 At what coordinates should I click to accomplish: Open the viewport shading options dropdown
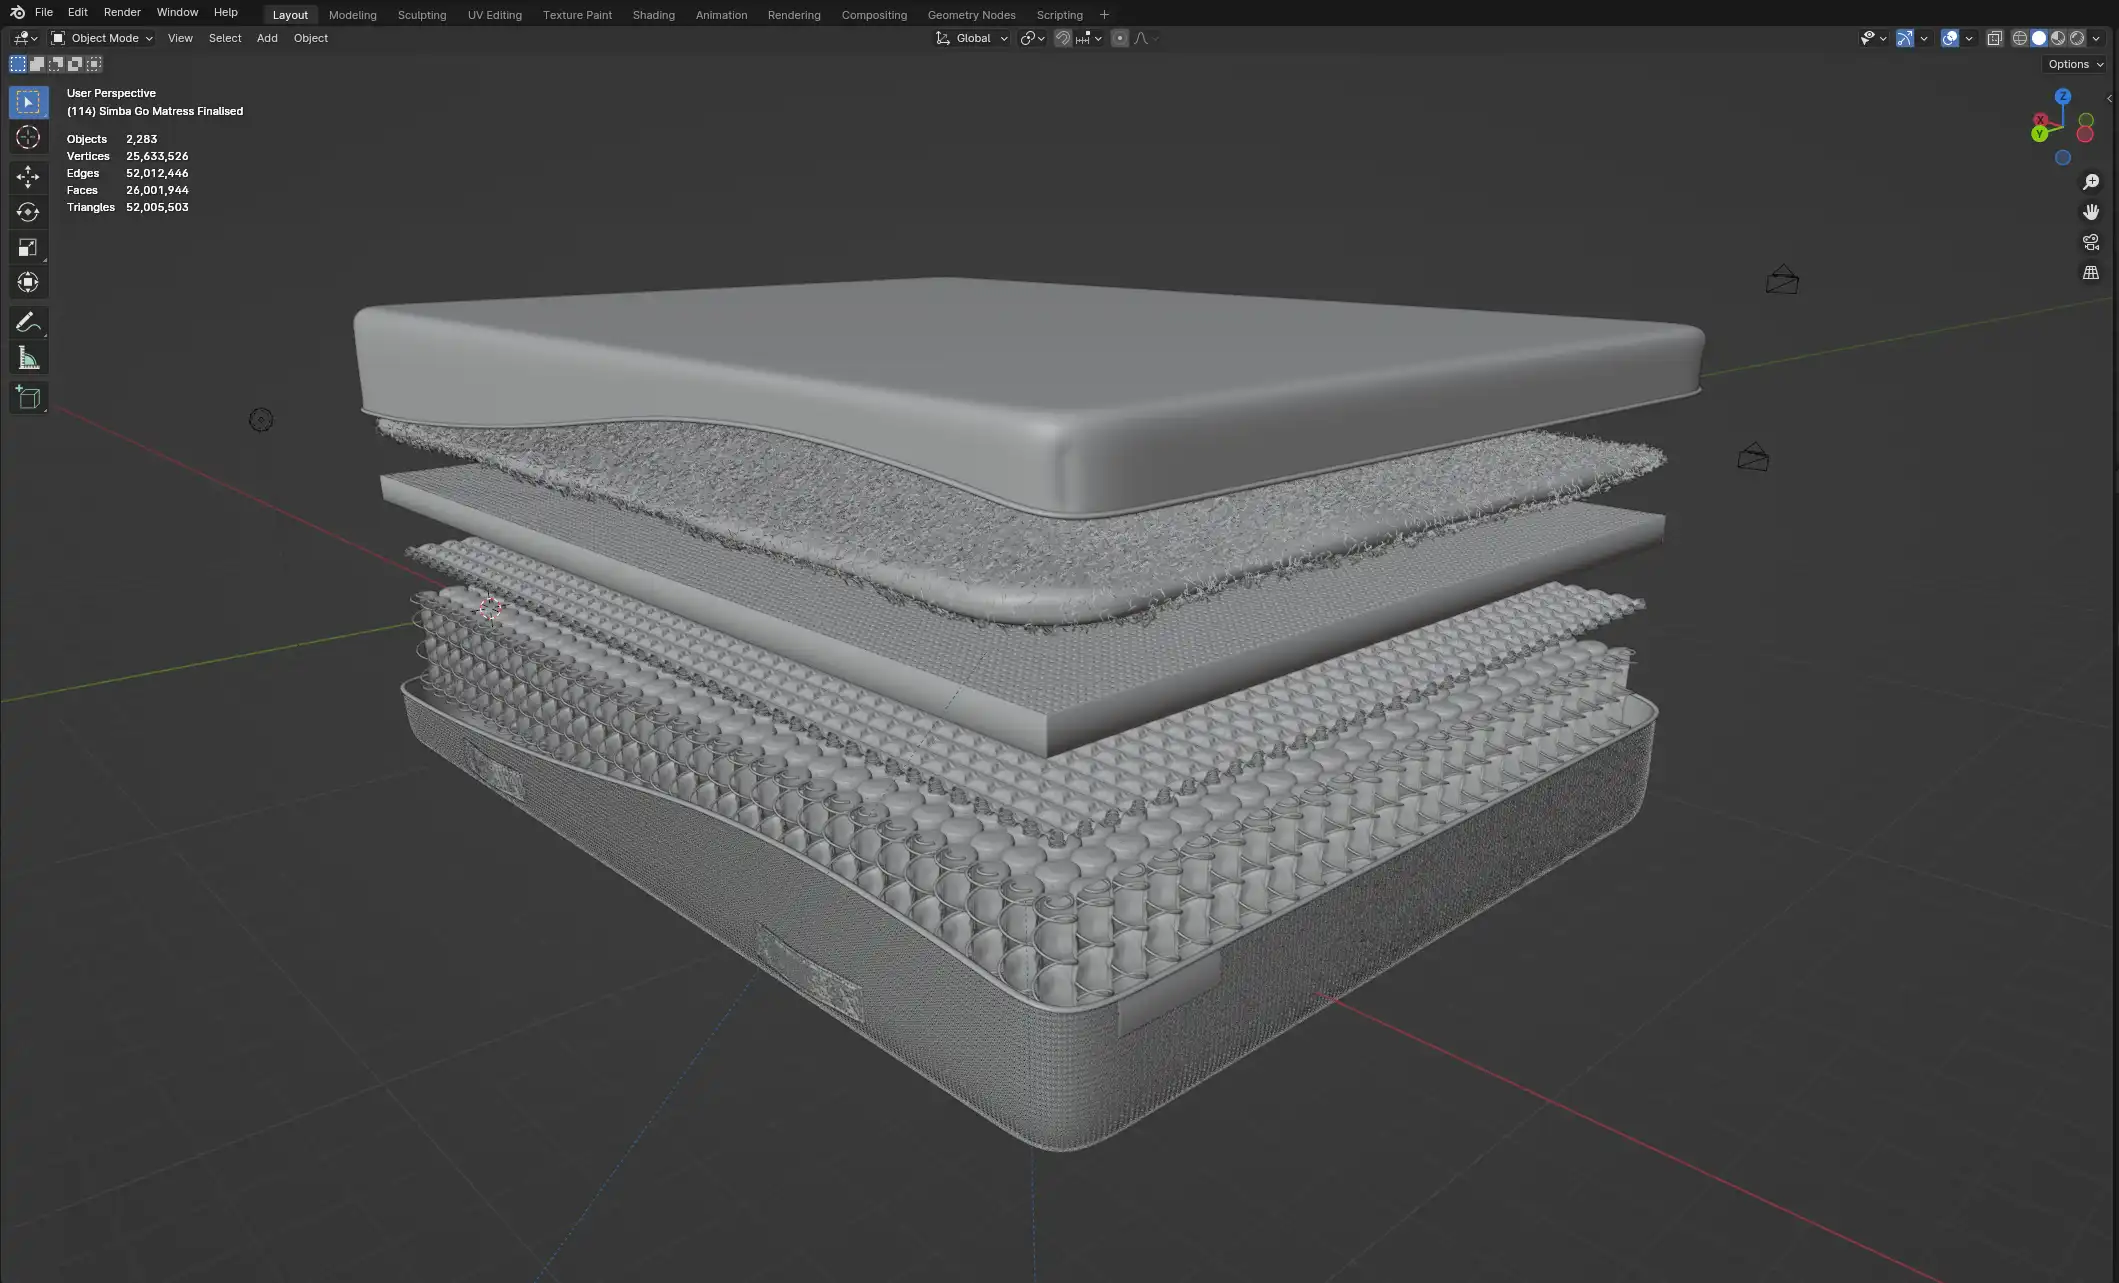click(x=2097, y=38)
